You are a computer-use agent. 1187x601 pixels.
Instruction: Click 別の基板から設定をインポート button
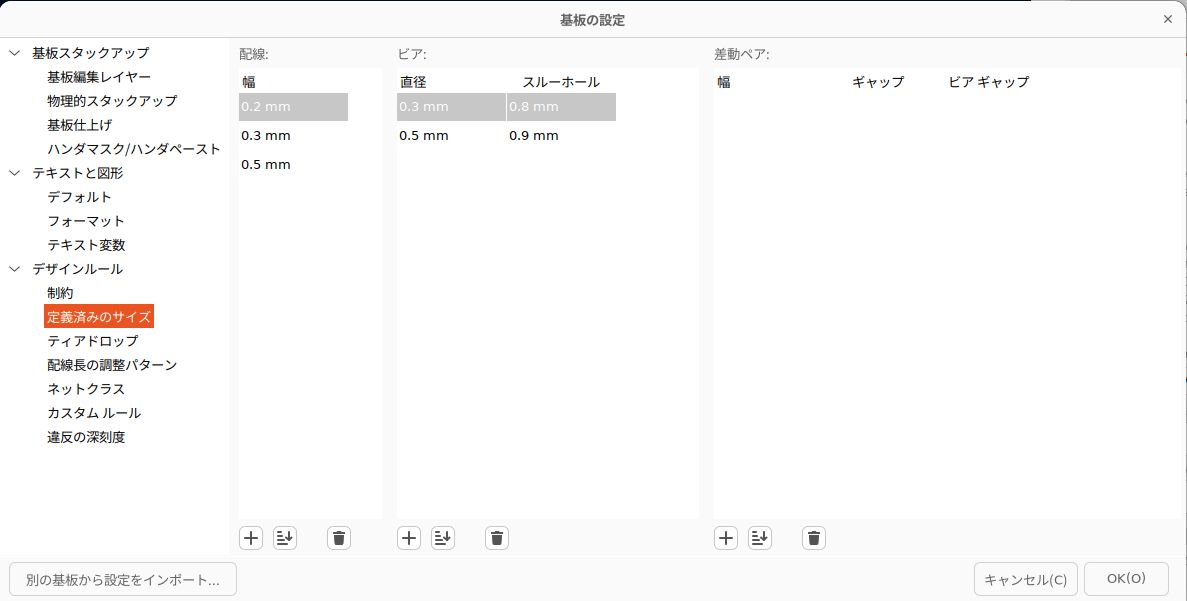pos(123,579)
